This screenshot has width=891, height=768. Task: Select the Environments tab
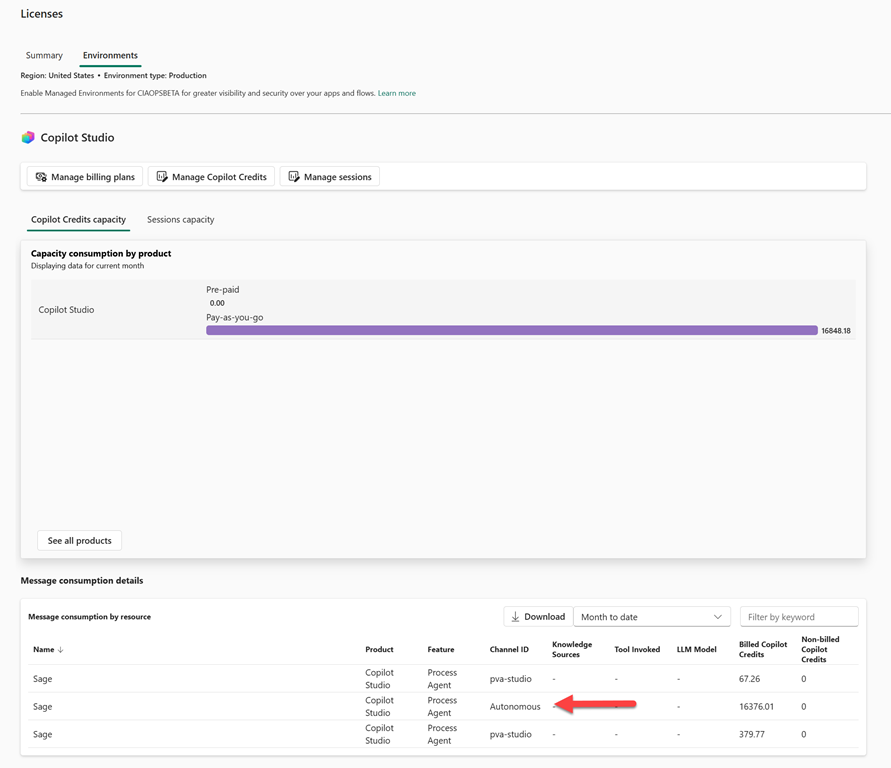(110, 55)
